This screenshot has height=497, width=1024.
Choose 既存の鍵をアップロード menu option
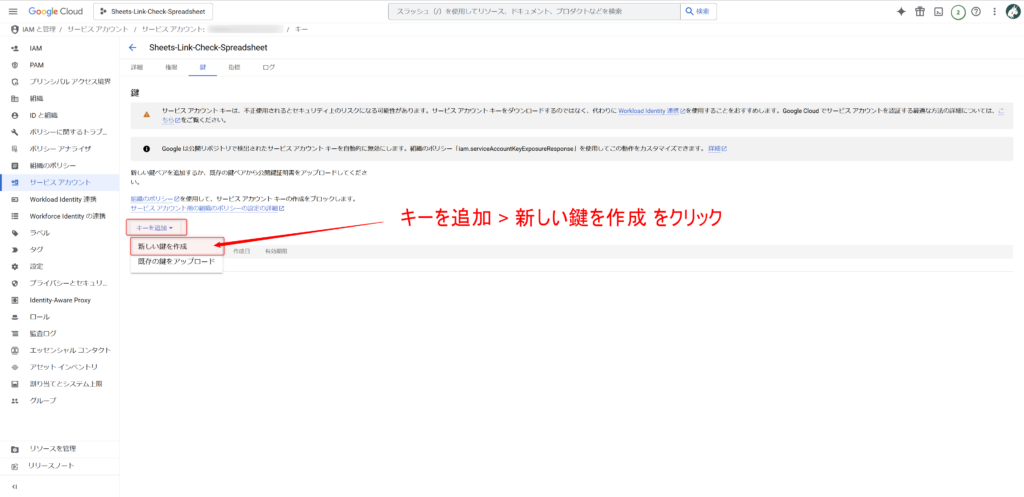[x=176, y=261]
